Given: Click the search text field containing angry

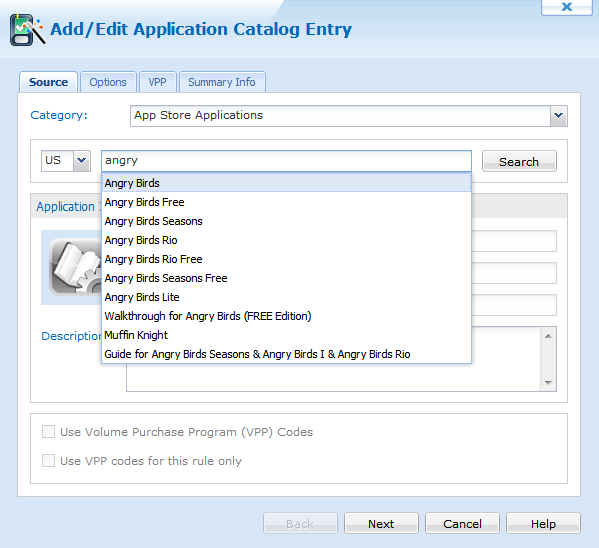Looking at the screenshot, I should (286, 161).
